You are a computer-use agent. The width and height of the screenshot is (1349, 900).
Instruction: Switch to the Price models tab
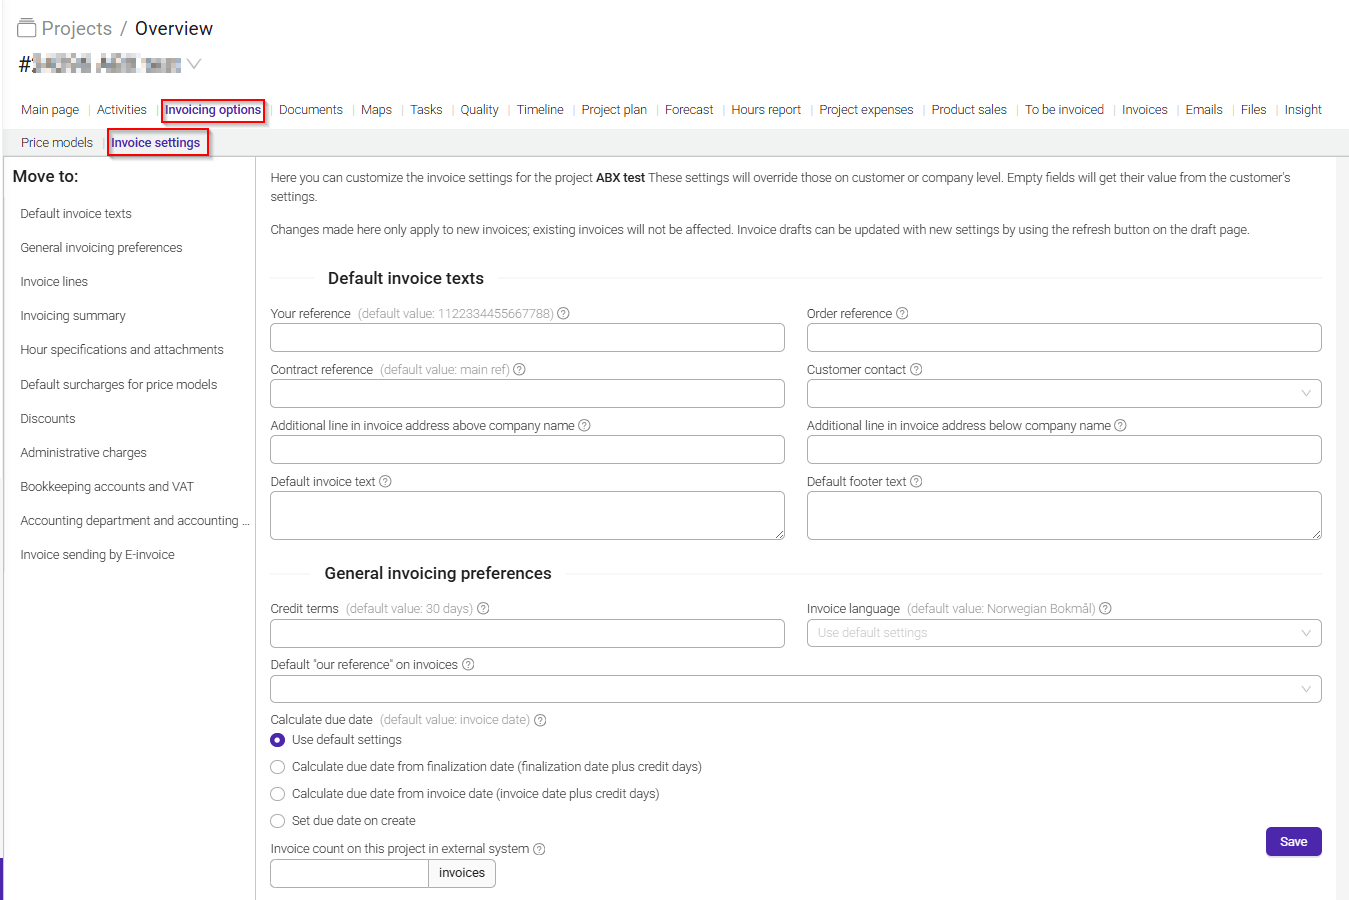tap(57, 143)
